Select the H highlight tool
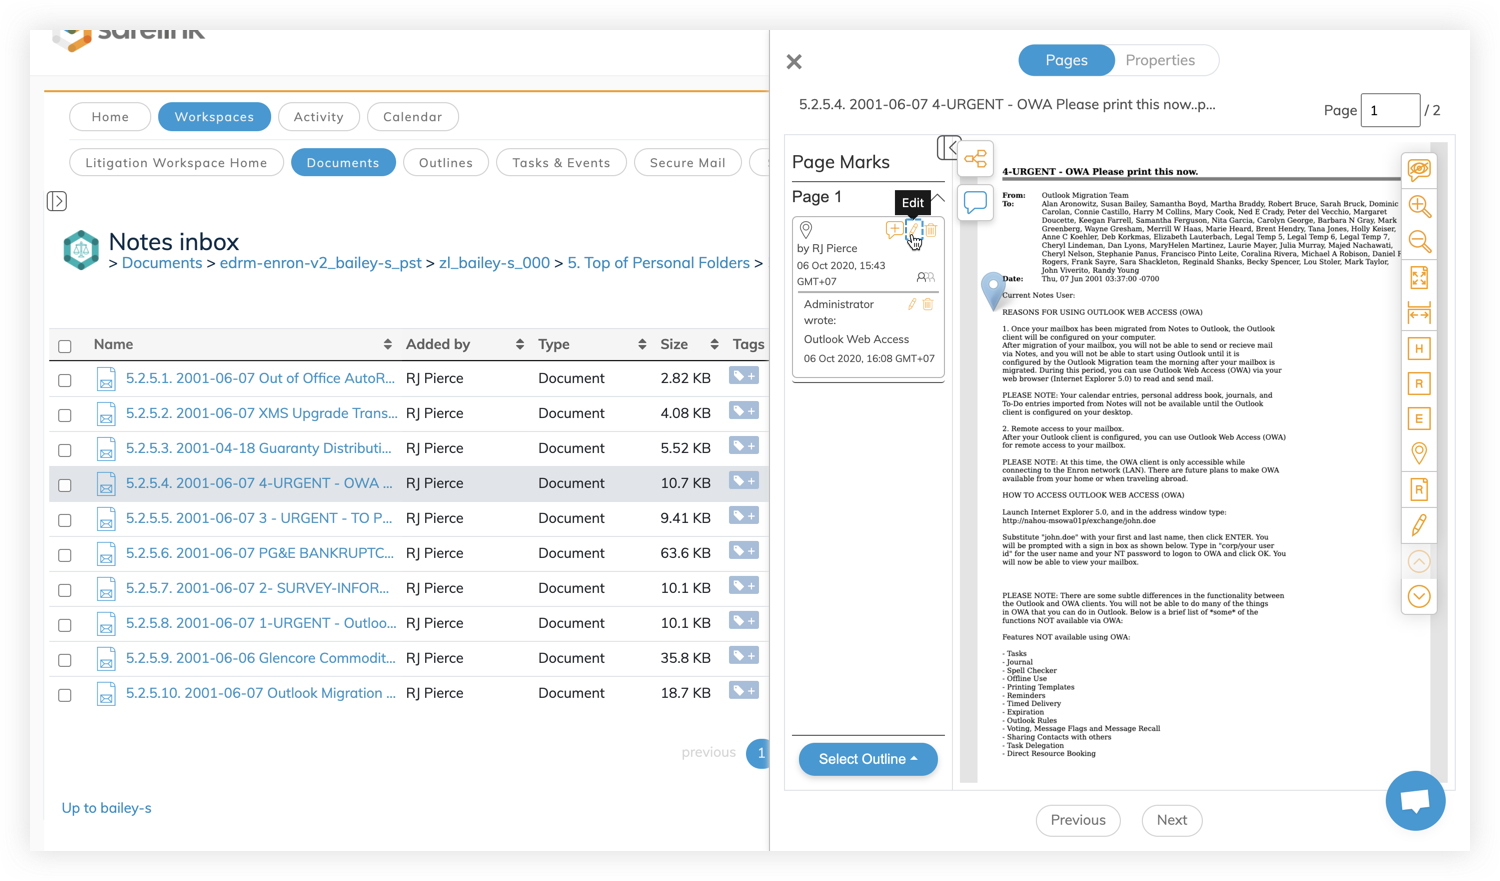This screenshot has height=881, width=1500. click(x=1419, y=349)
